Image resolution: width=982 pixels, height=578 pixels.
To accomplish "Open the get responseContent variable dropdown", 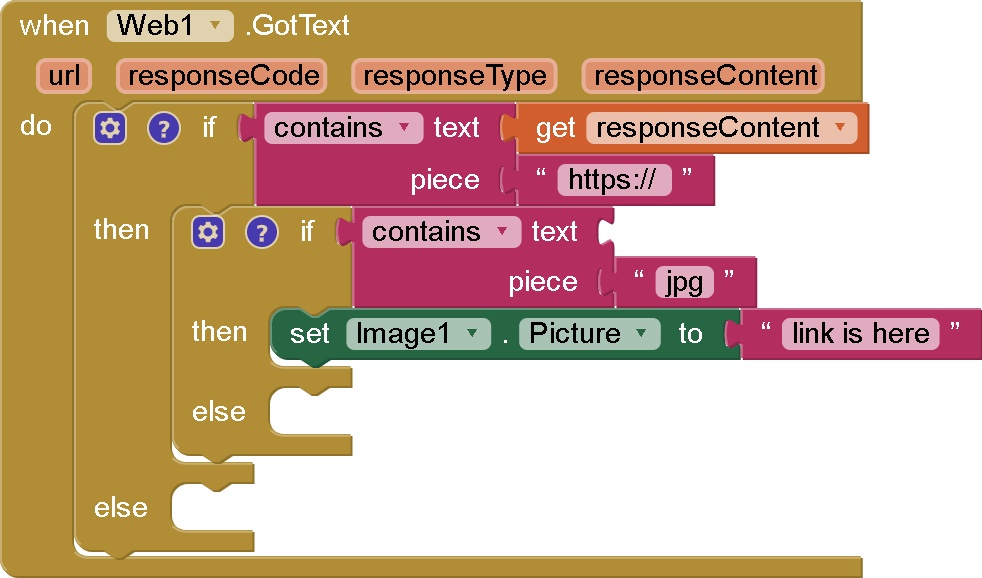I will pyautogui.click(x=838, y=128).
